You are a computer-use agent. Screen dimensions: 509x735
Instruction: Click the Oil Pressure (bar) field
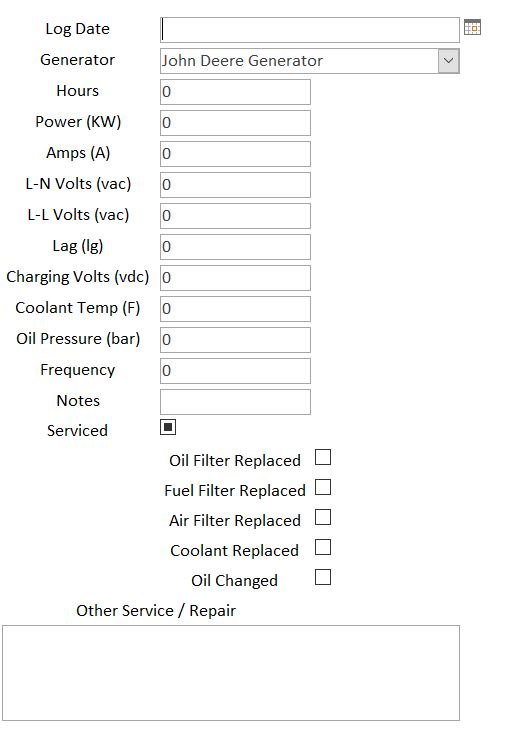click(235, 339)
